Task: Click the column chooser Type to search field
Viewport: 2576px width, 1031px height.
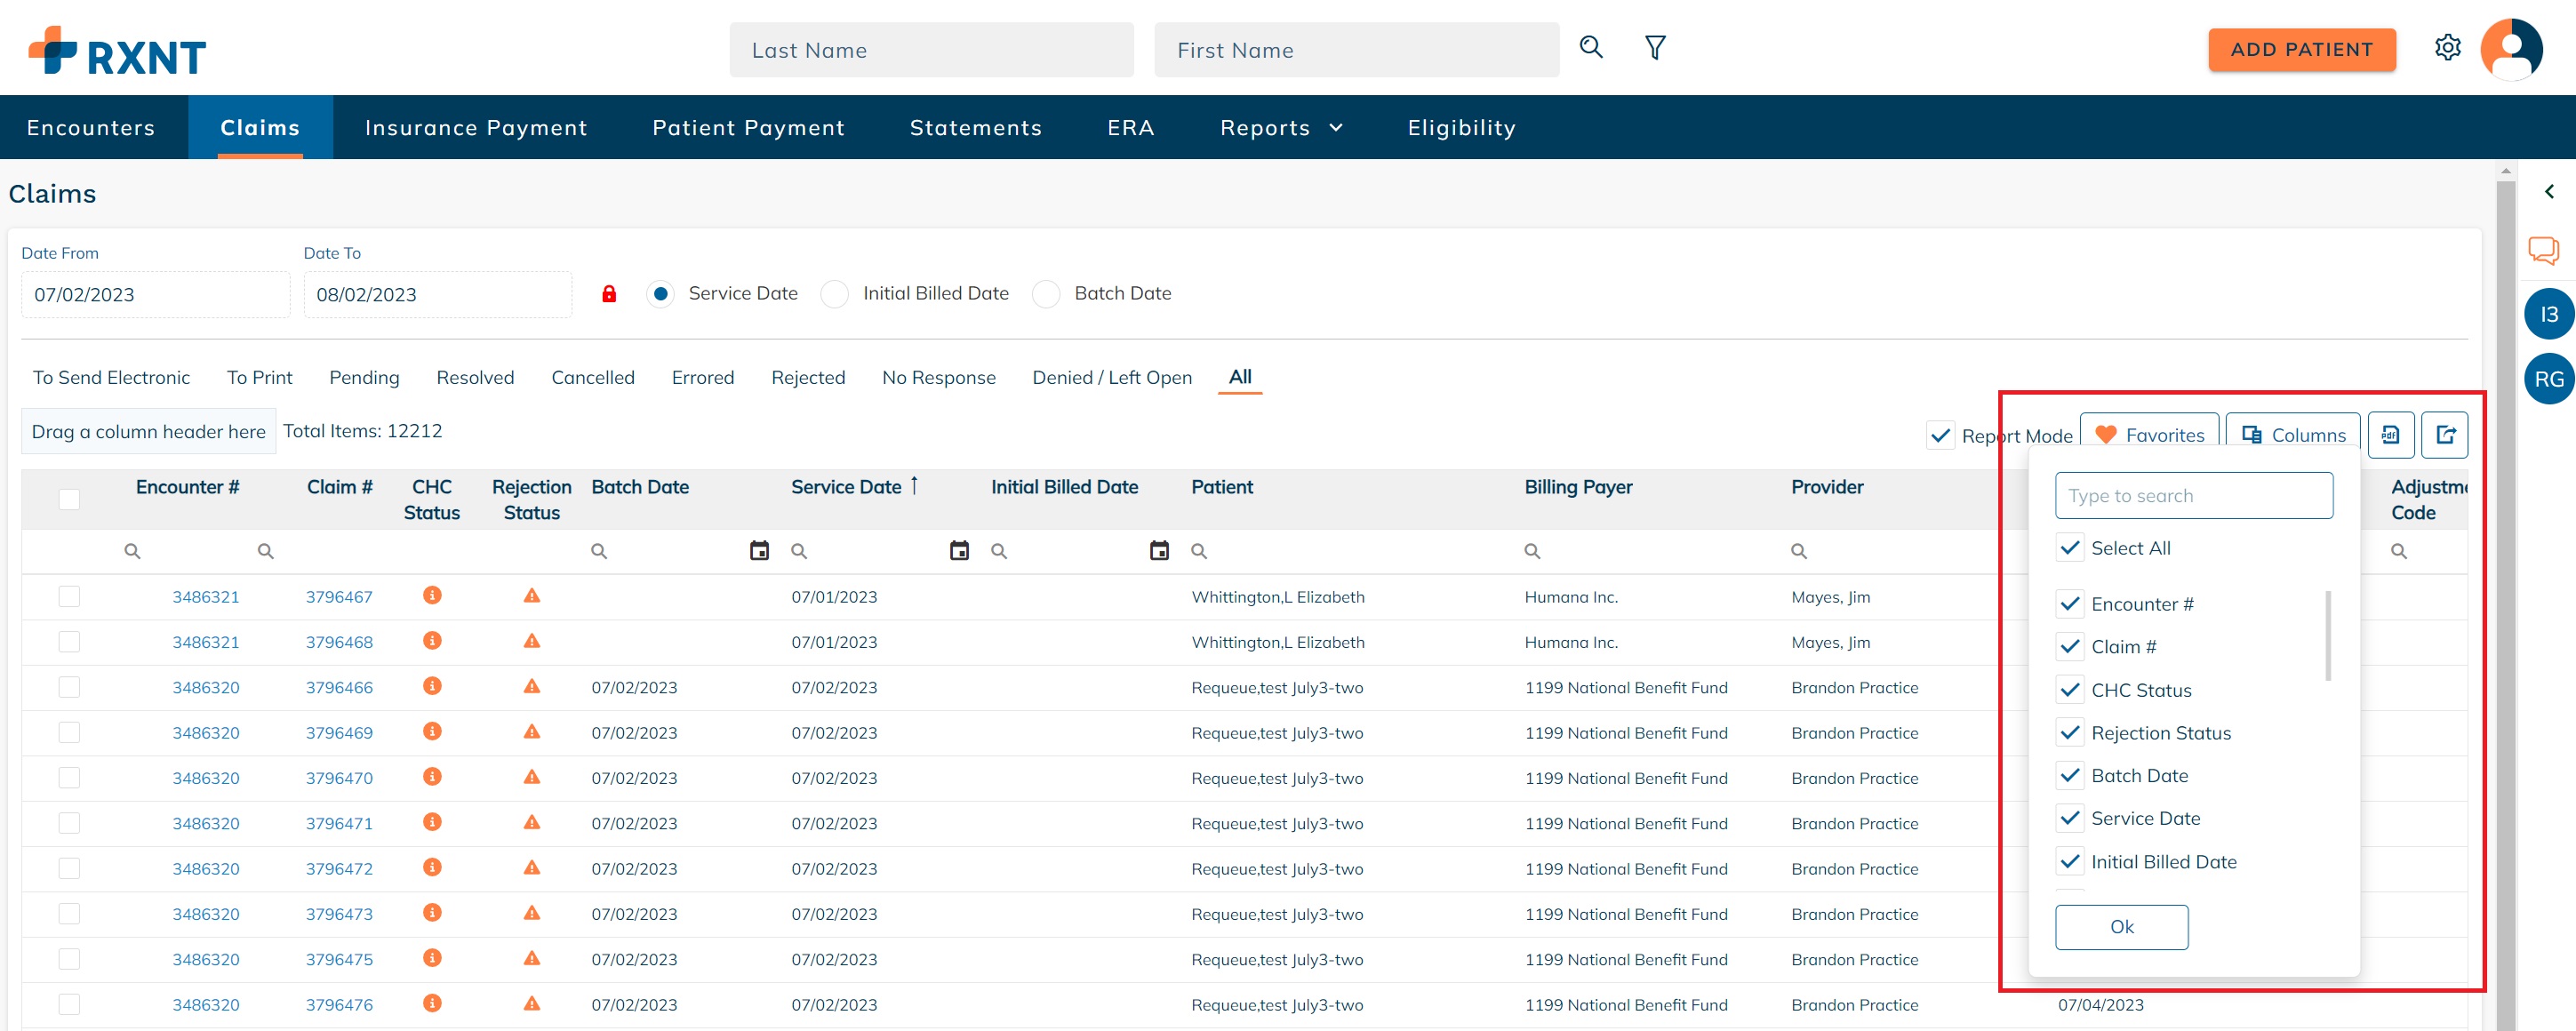Action: point(2193,496)
